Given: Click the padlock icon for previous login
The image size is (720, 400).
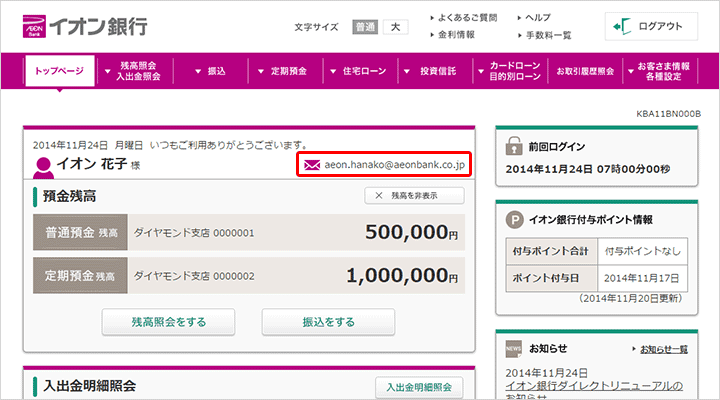Looking at the screenshot, I should [x=515, y=142].
